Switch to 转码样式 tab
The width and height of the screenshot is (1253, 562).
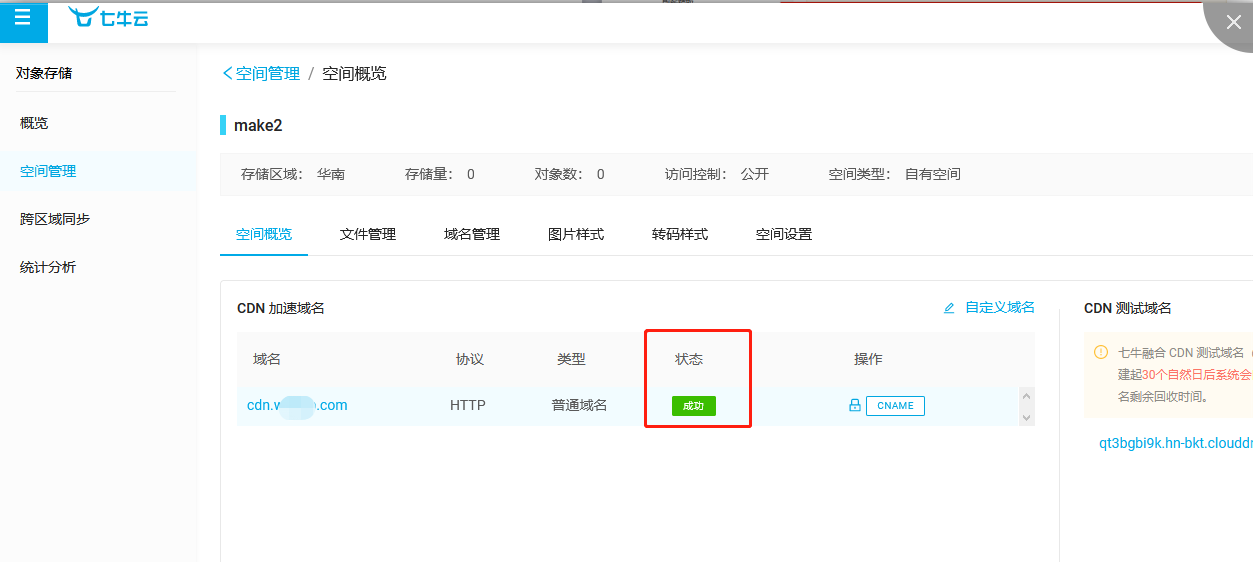point(680,234)
